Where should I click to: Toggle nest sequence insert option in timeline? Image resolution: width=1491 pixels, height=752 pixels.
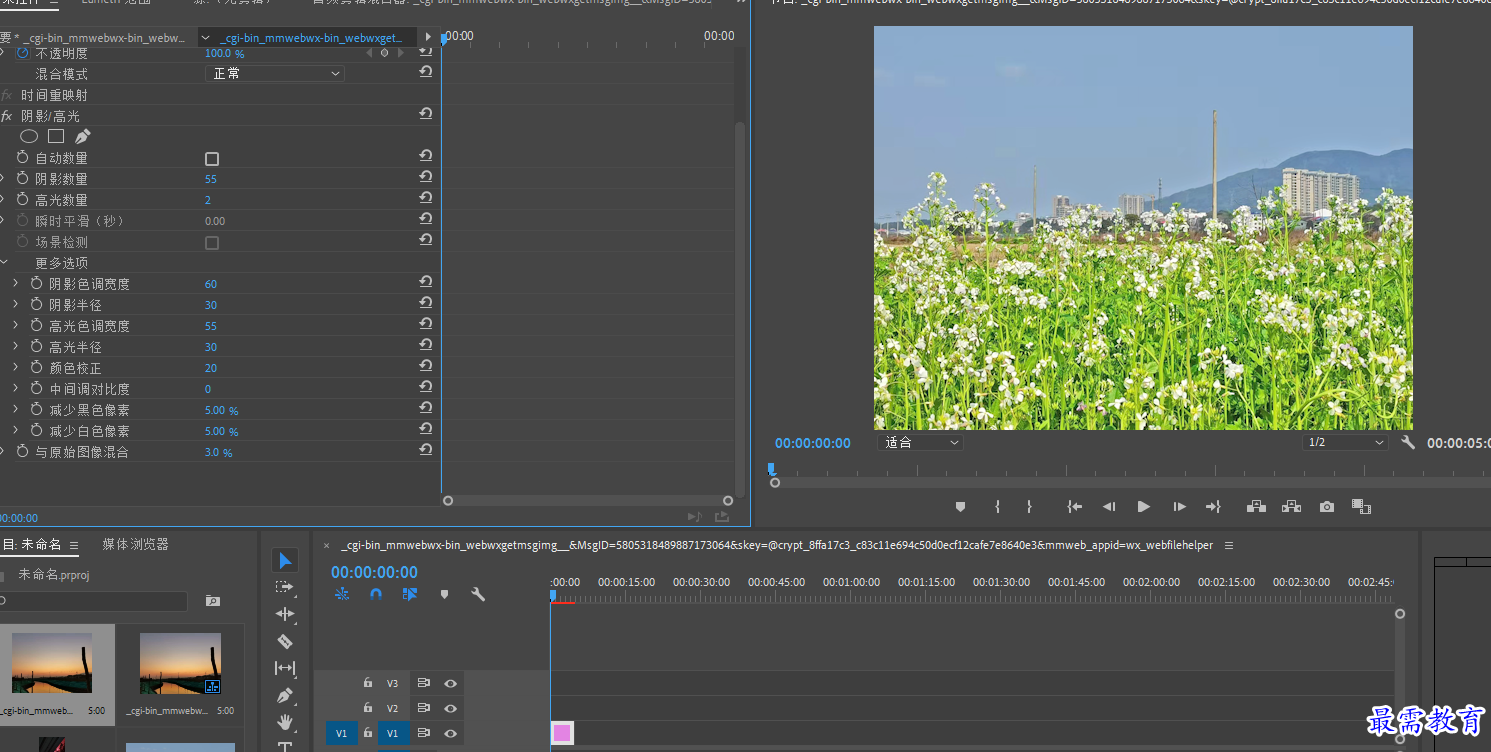[x=342, y=594]
